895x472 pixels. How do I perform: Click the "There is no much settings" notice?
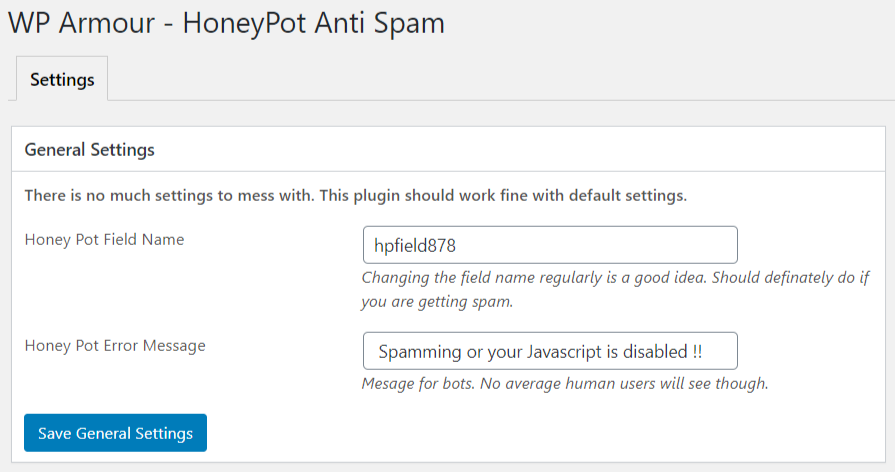[x=355, y=195]
